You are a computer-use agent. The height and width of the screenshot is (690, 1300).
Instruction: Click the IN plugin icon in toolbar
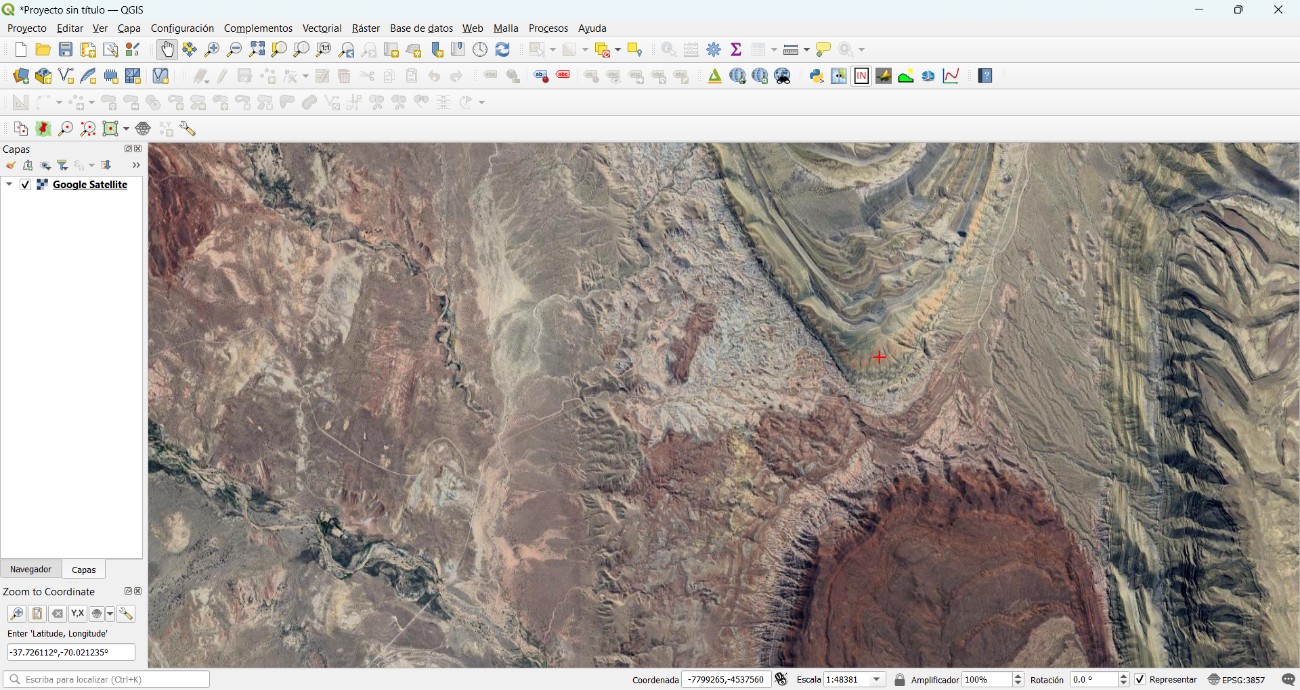[x=861, y=76]
